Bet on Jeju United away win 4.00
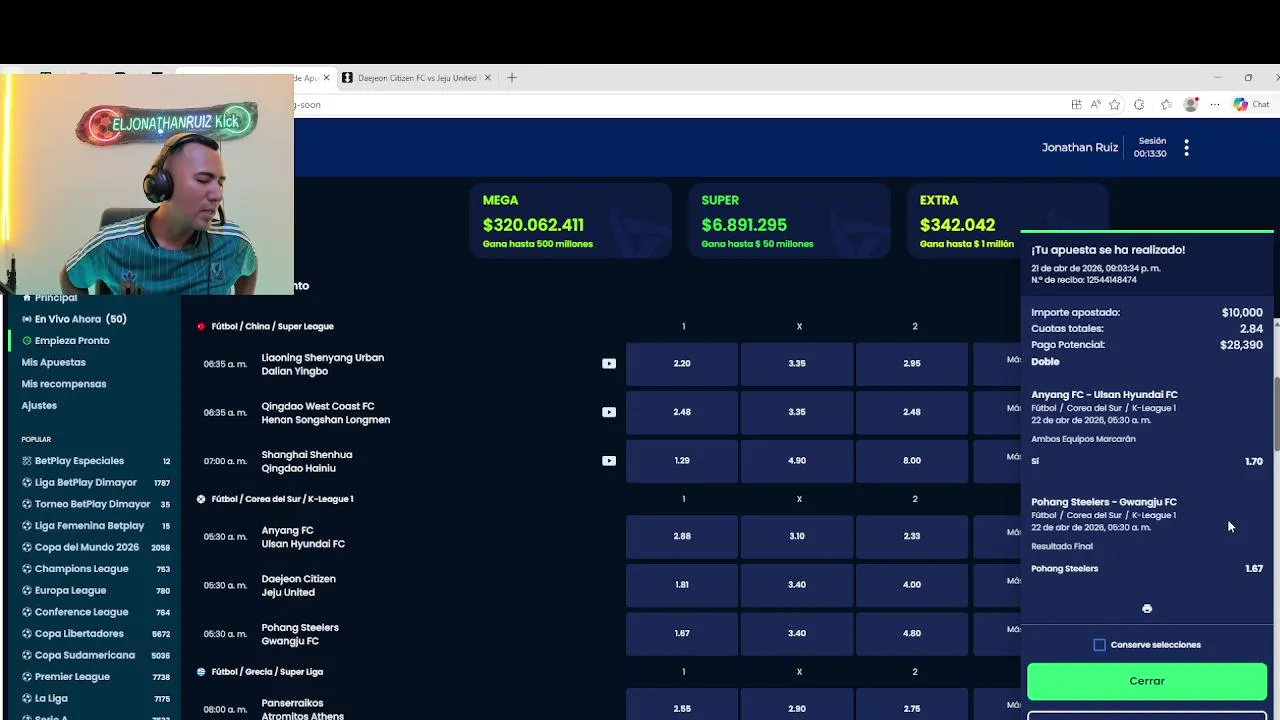The height and width of the screenshot is (720, 1280). pyautogui.click(x=912, y=585)
